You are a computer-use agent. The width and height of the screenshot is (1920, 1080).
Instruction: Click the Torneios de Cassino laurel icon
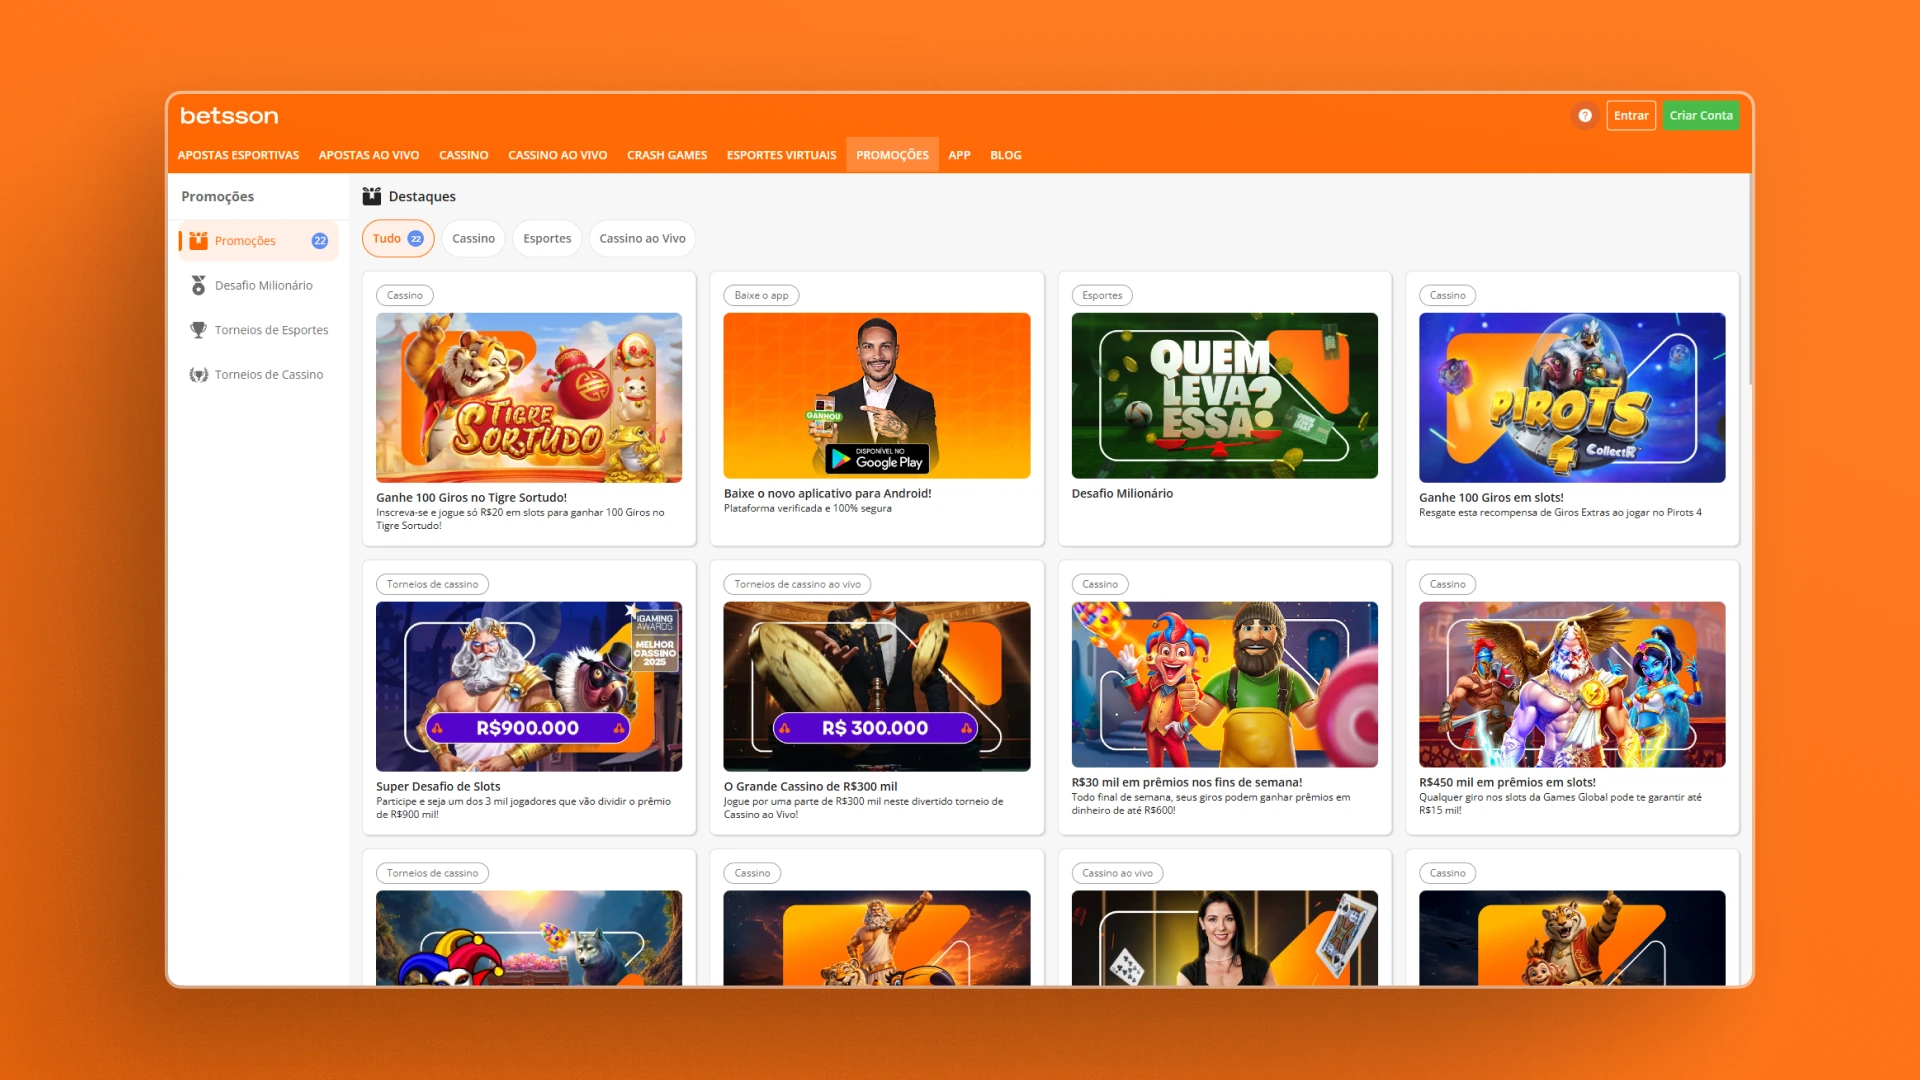pos(198,375)
